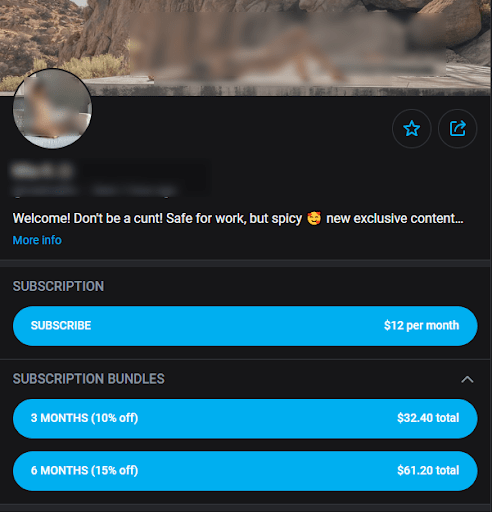Image resolution: width=492 pixels, height=512 pixels.
Task: Click the $12 per month price label
Action: (x=421, y=325)
